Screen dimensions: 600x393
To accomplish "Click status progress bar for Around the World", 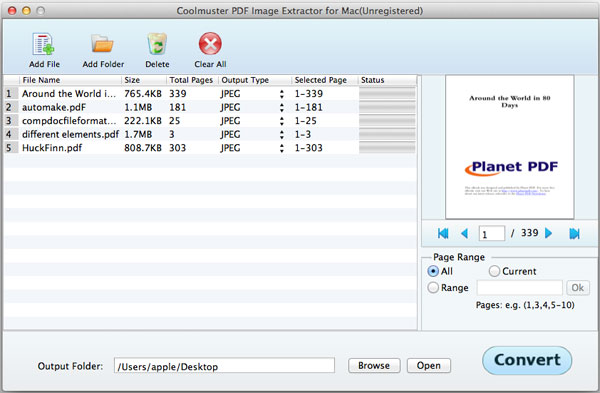I will 387,93.
